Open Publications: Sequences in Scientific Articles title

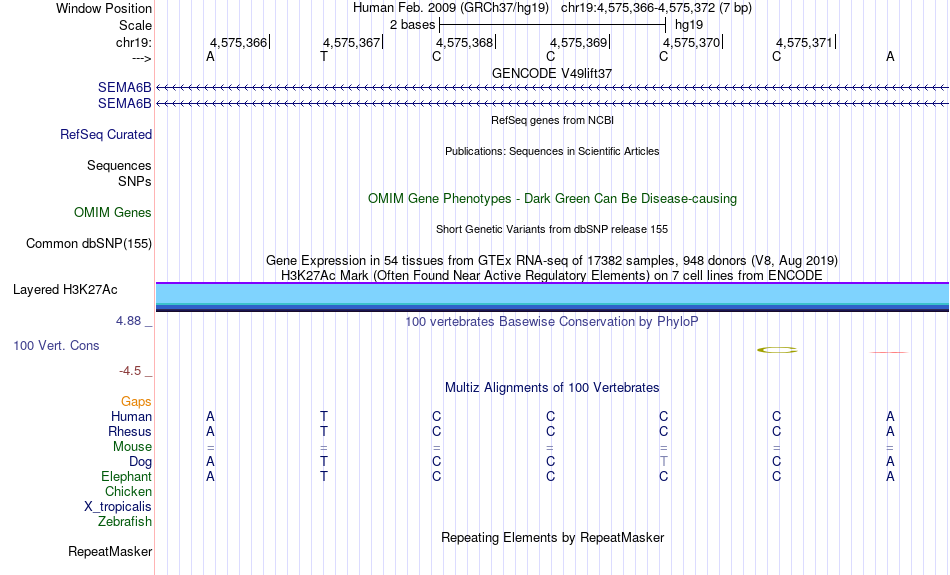tap(552, 151)
